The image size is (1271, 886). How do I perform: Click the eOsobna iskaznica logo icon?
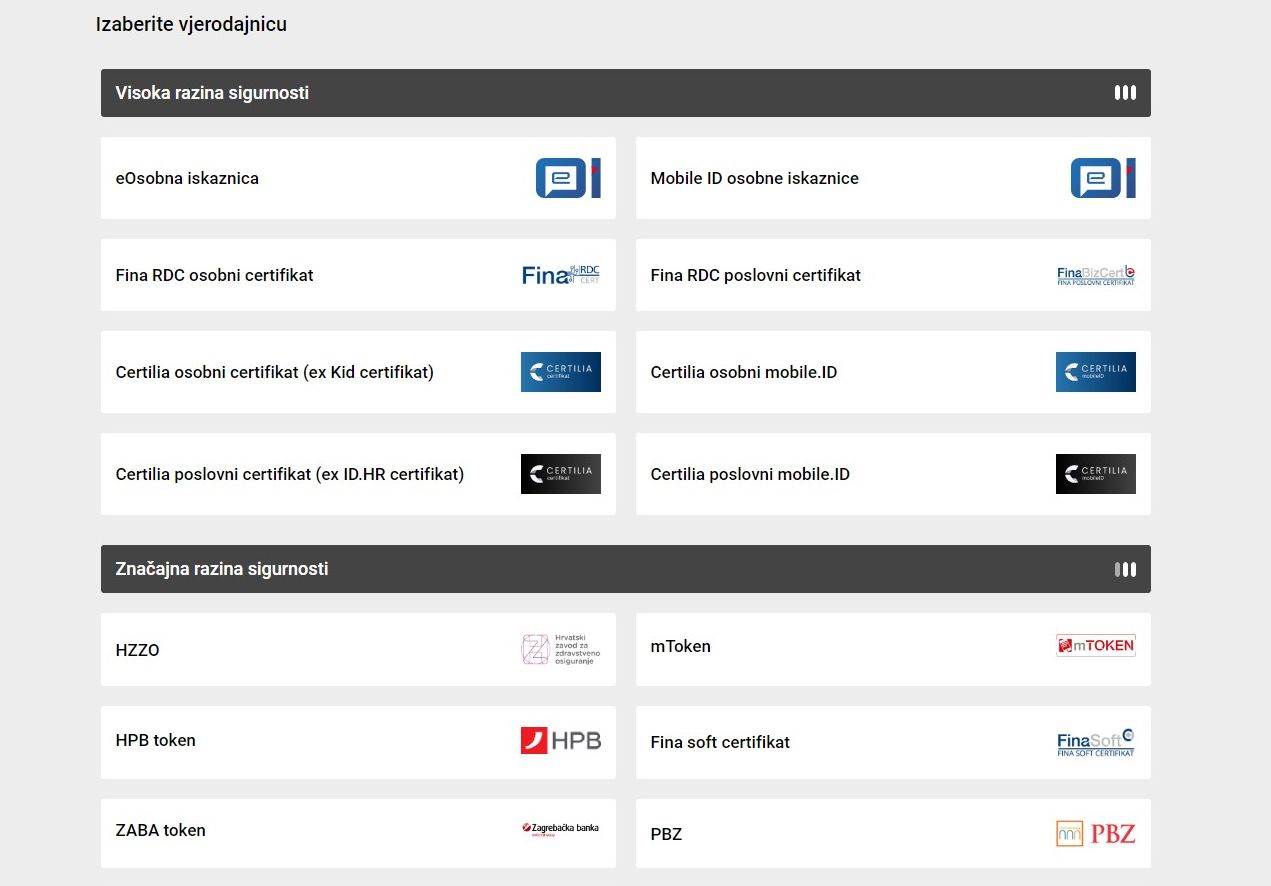point(567,178)
